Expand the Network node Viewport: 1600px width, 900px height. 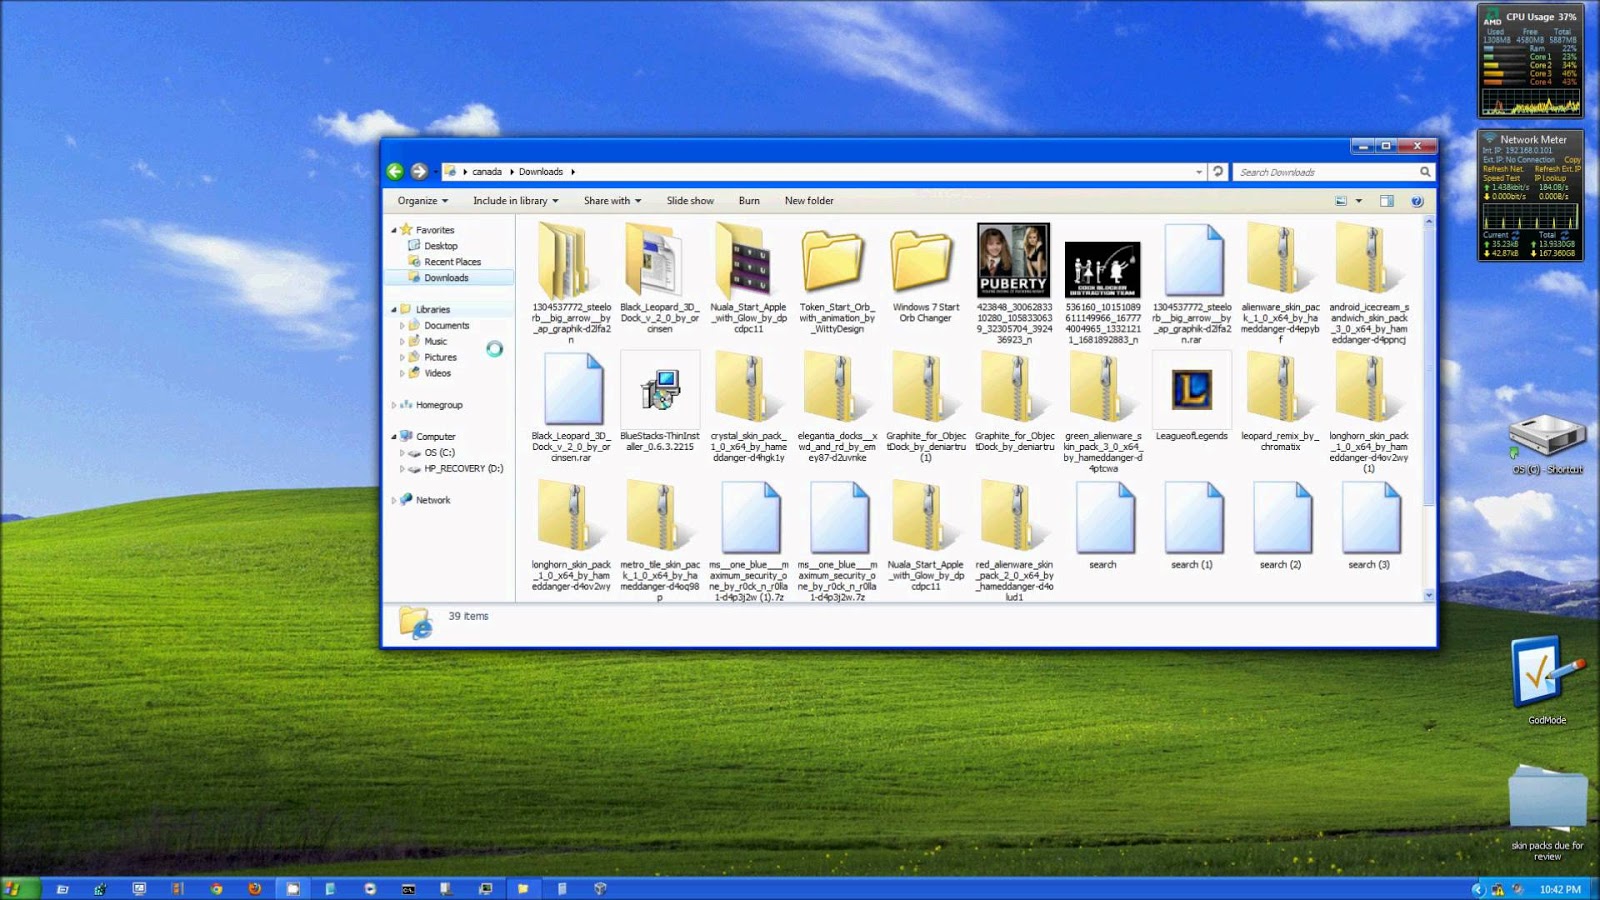393,500
